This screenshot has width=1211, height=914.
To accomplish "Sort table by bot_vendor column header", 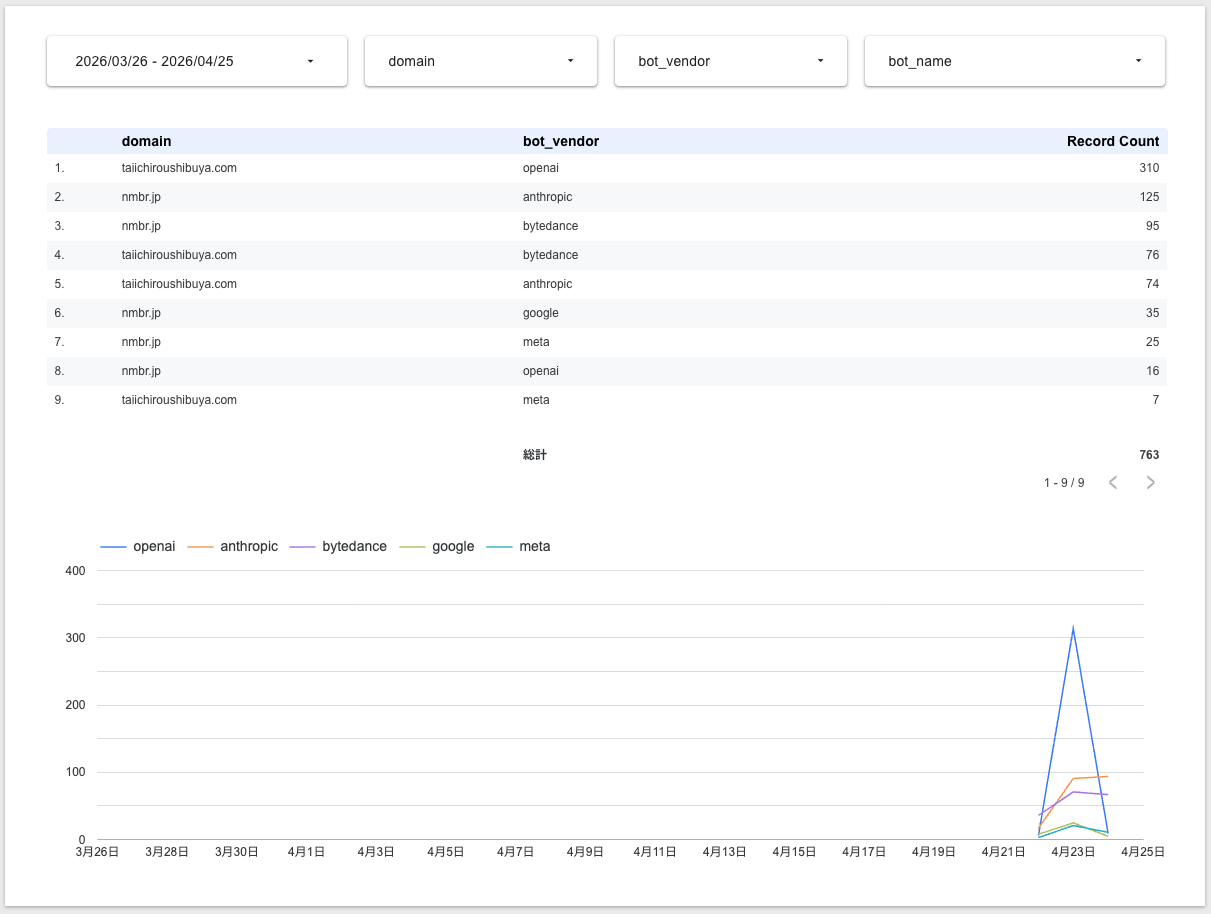I will tap(561, 141).
